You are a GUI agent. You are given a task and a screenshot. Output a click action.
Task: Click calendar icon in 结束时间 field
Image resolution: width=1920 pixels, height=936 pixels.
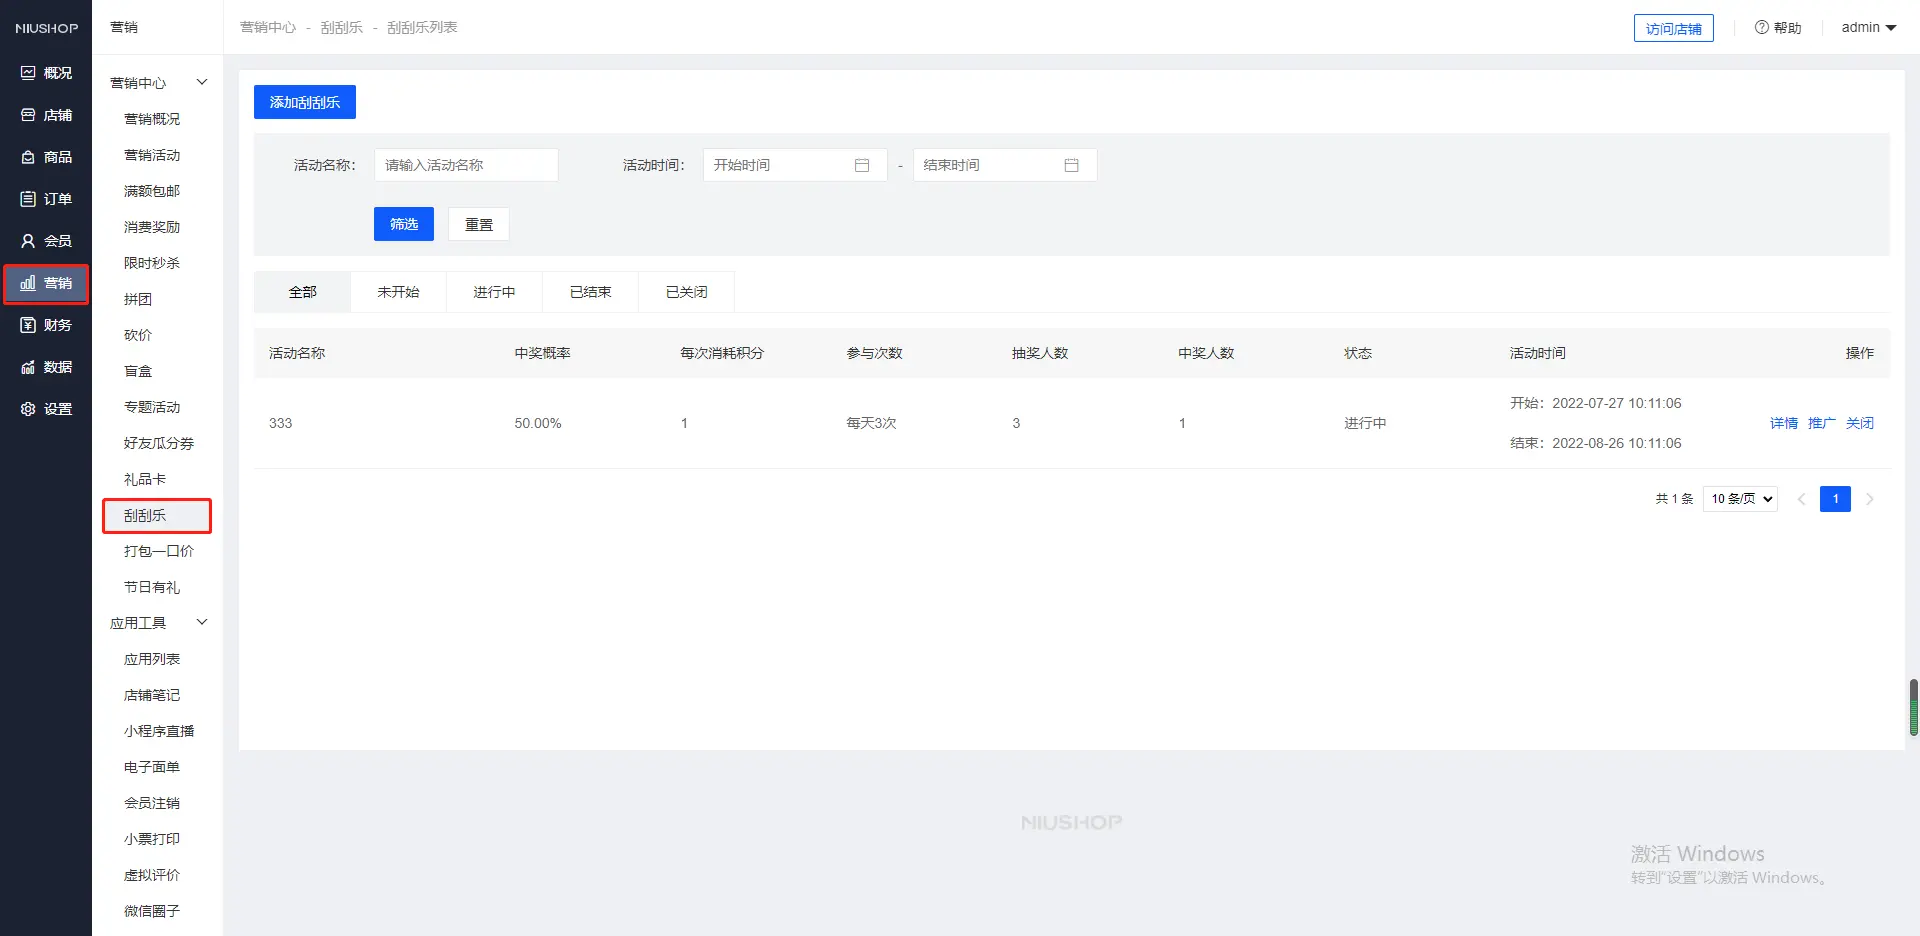coord(1071,165)
